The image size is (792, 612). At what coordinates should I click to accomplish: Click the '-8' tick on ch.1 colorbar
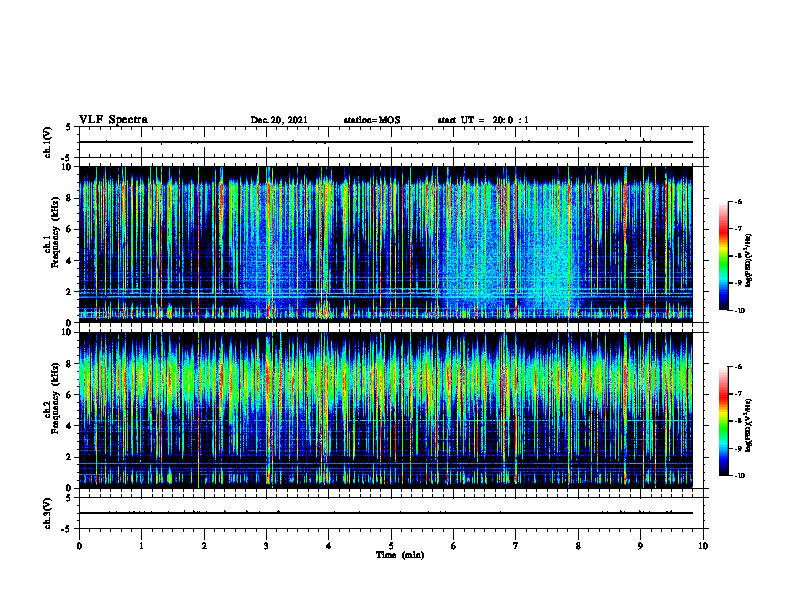pyautogui.click(x=738, y=256)
